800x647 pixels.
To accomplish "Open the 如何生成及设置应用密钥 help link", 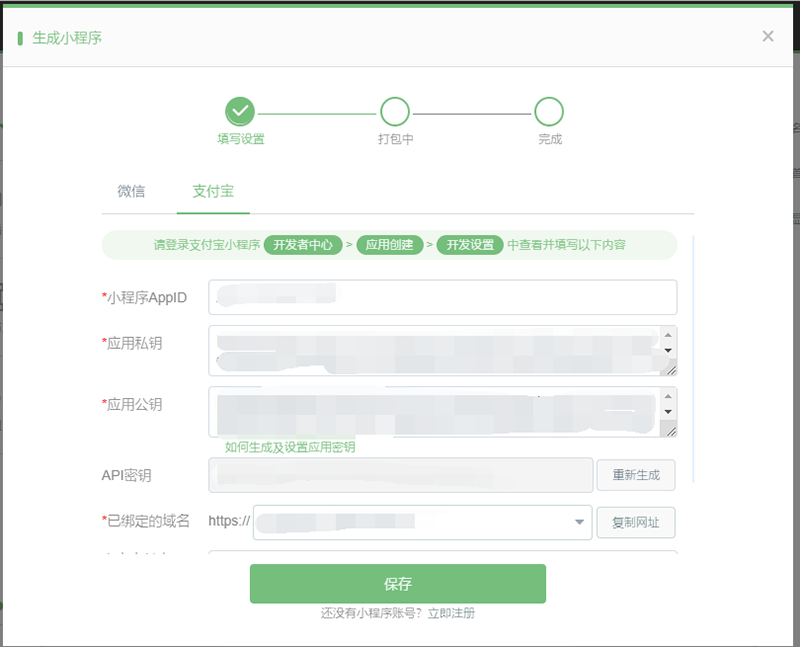I will tap(290, 447).
